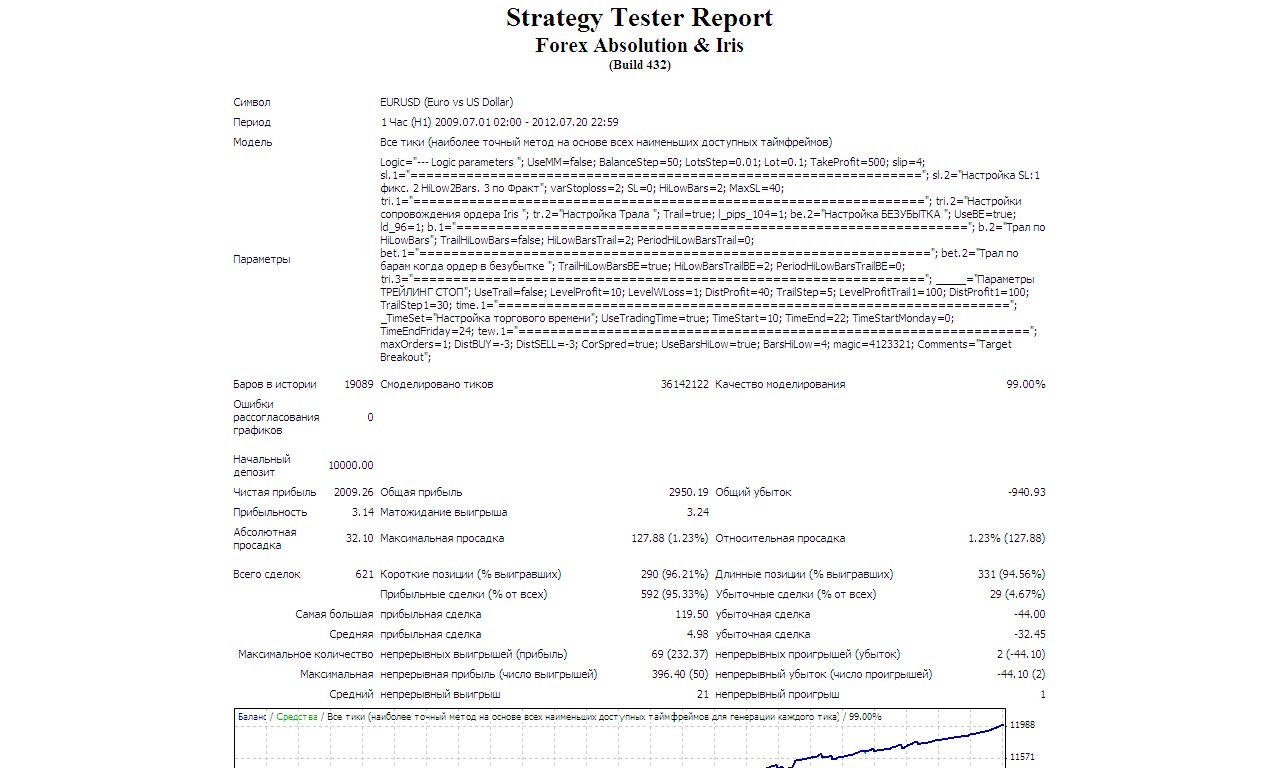Select the 'EURUSD (Euro vs US Dollar)' value

pyautogui.click(x=446, y=102)
